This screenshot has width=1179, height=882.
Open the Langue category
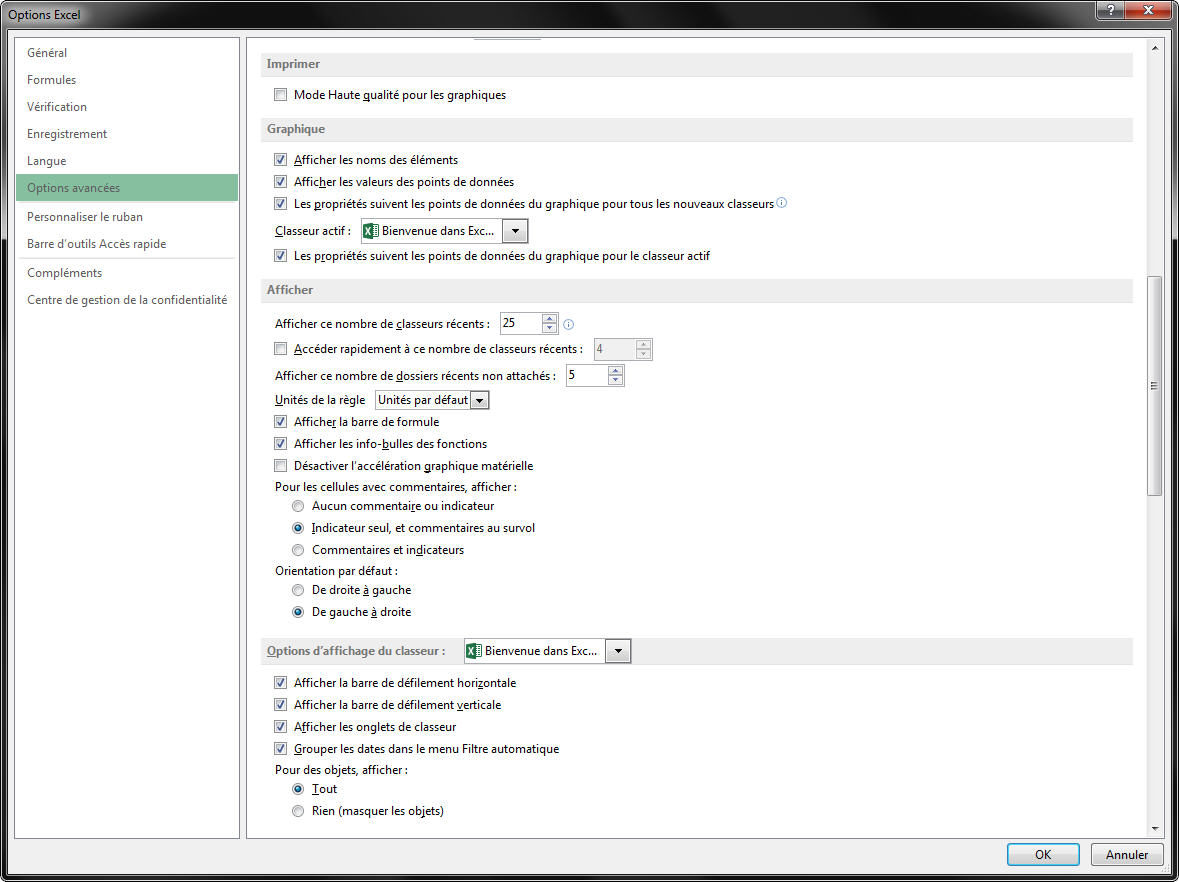click(x=126, y=161)
